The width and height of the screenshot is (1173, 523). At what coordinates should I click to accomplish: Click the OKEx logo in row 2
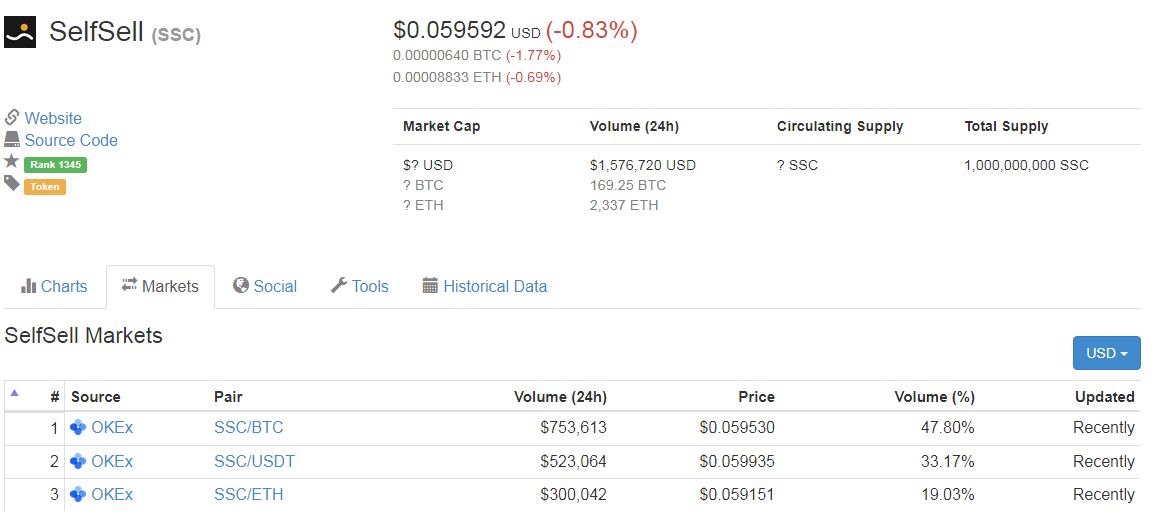78,462
